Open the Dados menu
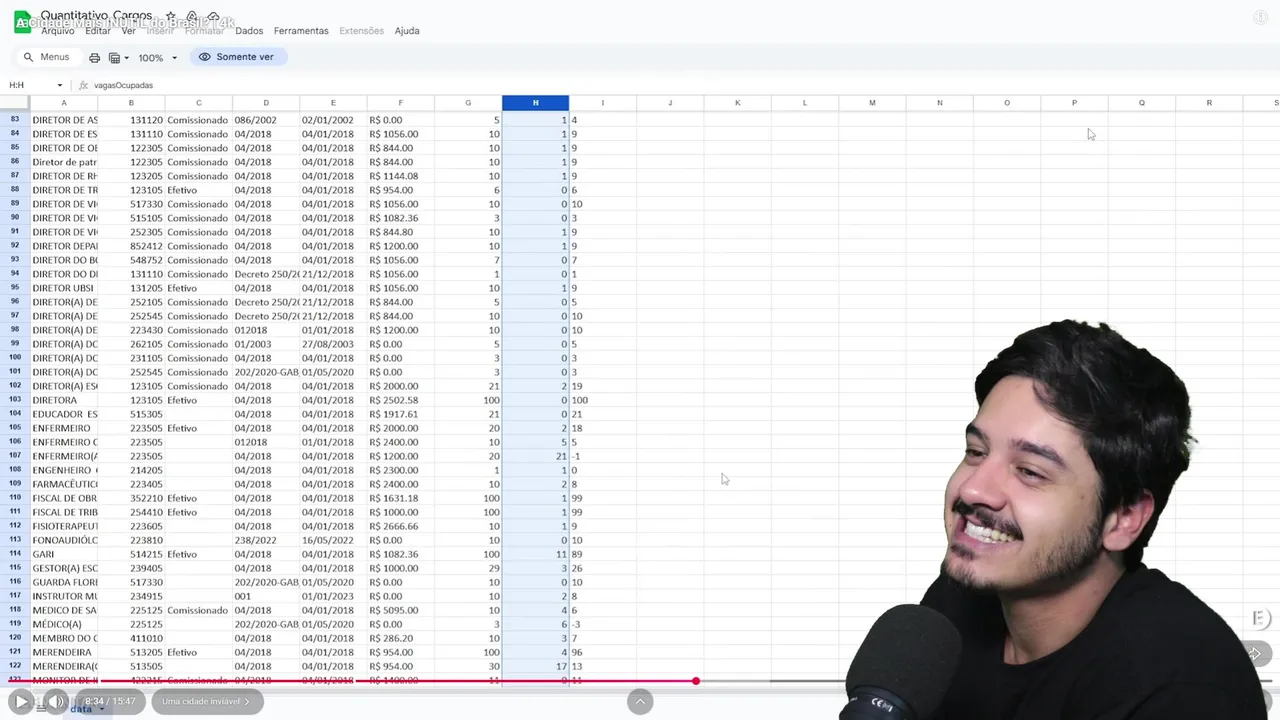Image resolution: width=1280 pixels, height=720 pixels. point(249,31)
